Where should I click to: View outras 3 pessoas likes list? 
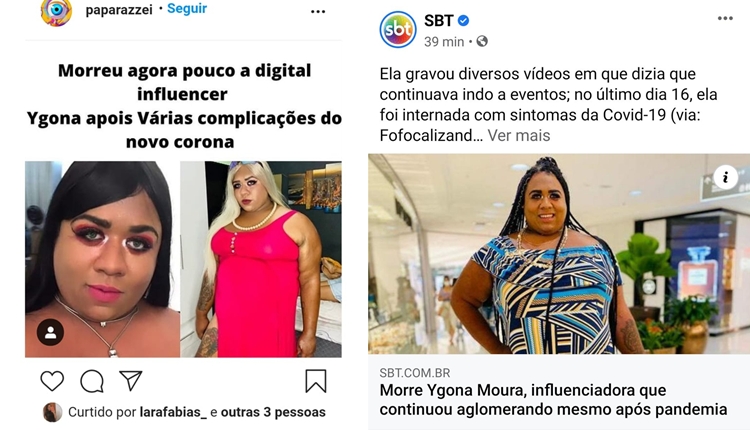click(x=273, y=412)
